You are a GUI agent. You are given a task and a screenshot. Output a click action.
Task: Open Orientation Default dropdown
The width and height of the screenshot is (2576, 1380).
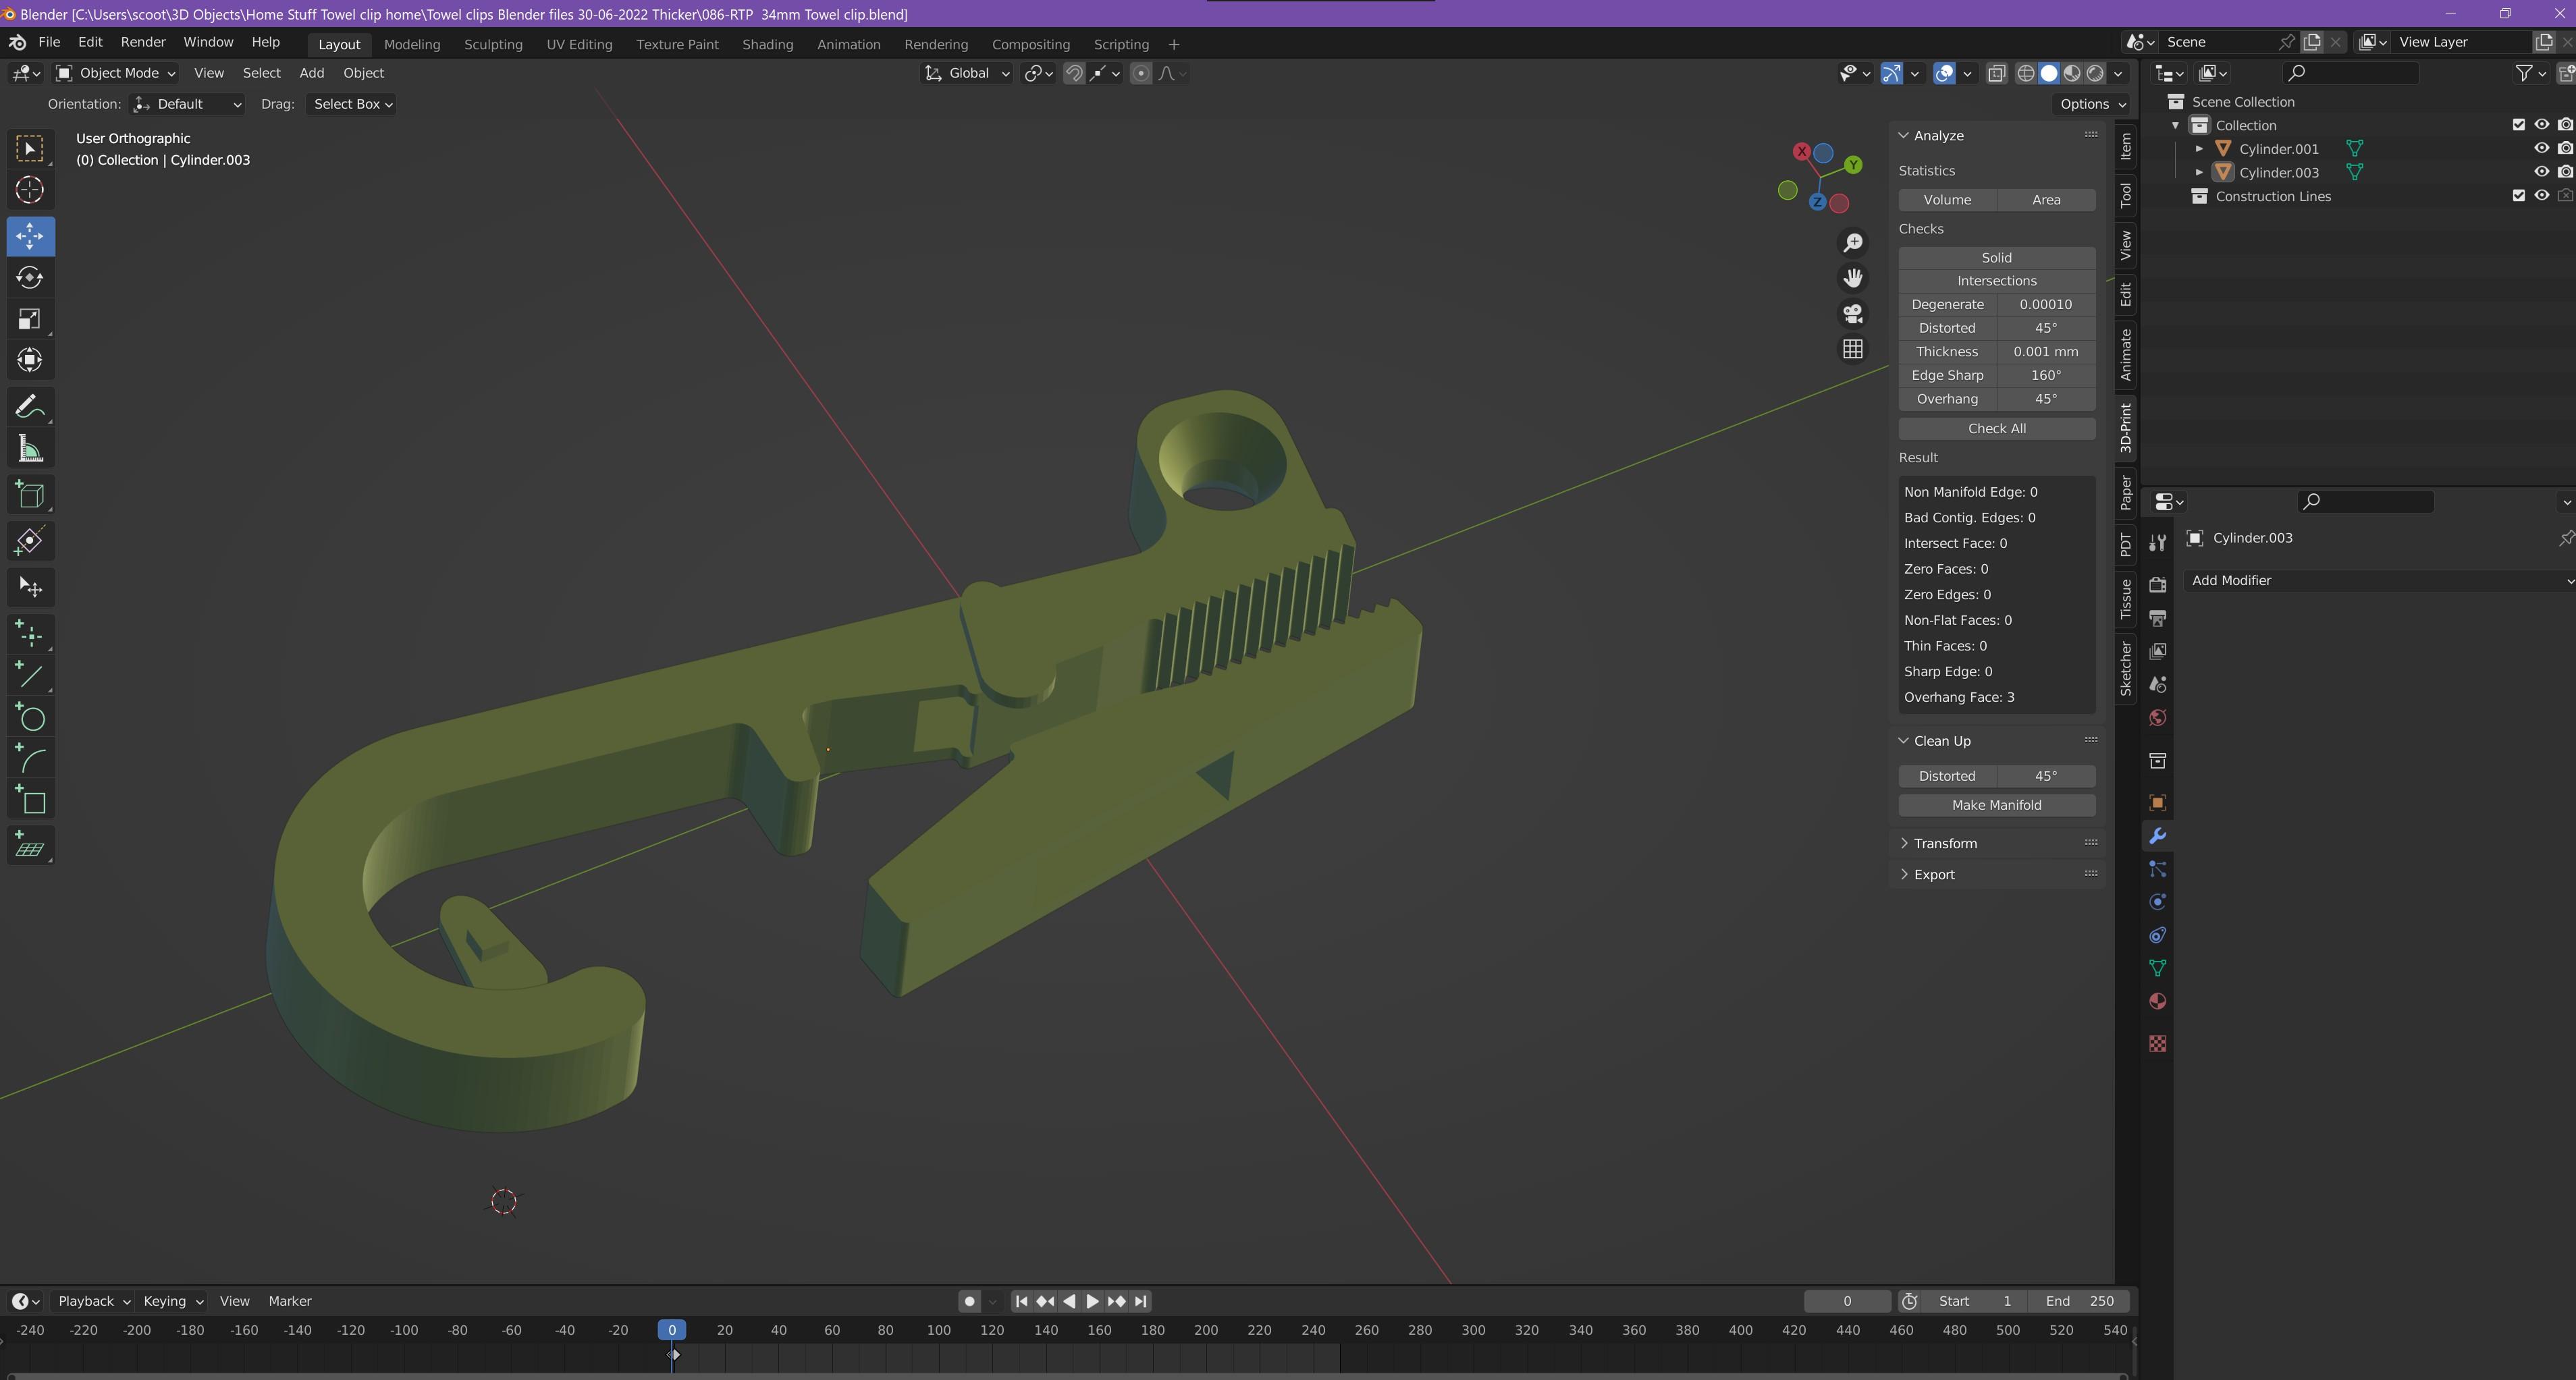click(187, 104)
